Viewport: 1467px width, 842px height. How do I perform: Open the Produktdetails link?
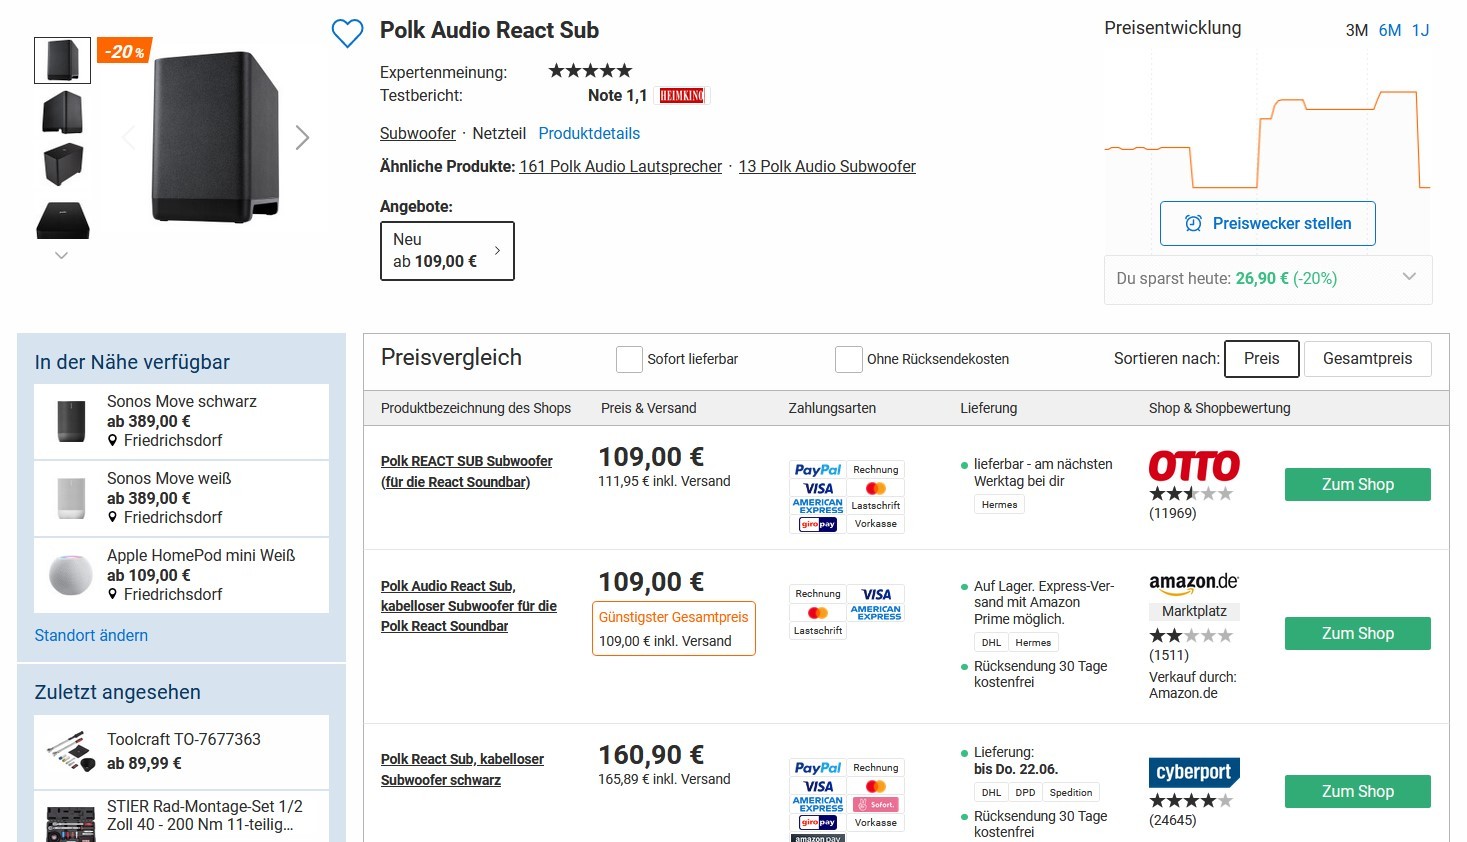(589, 134)
